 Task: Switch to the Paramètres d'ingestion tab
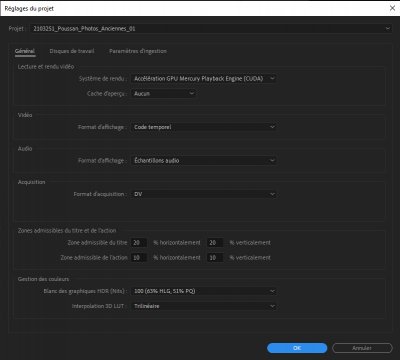[x=138, y=51]
